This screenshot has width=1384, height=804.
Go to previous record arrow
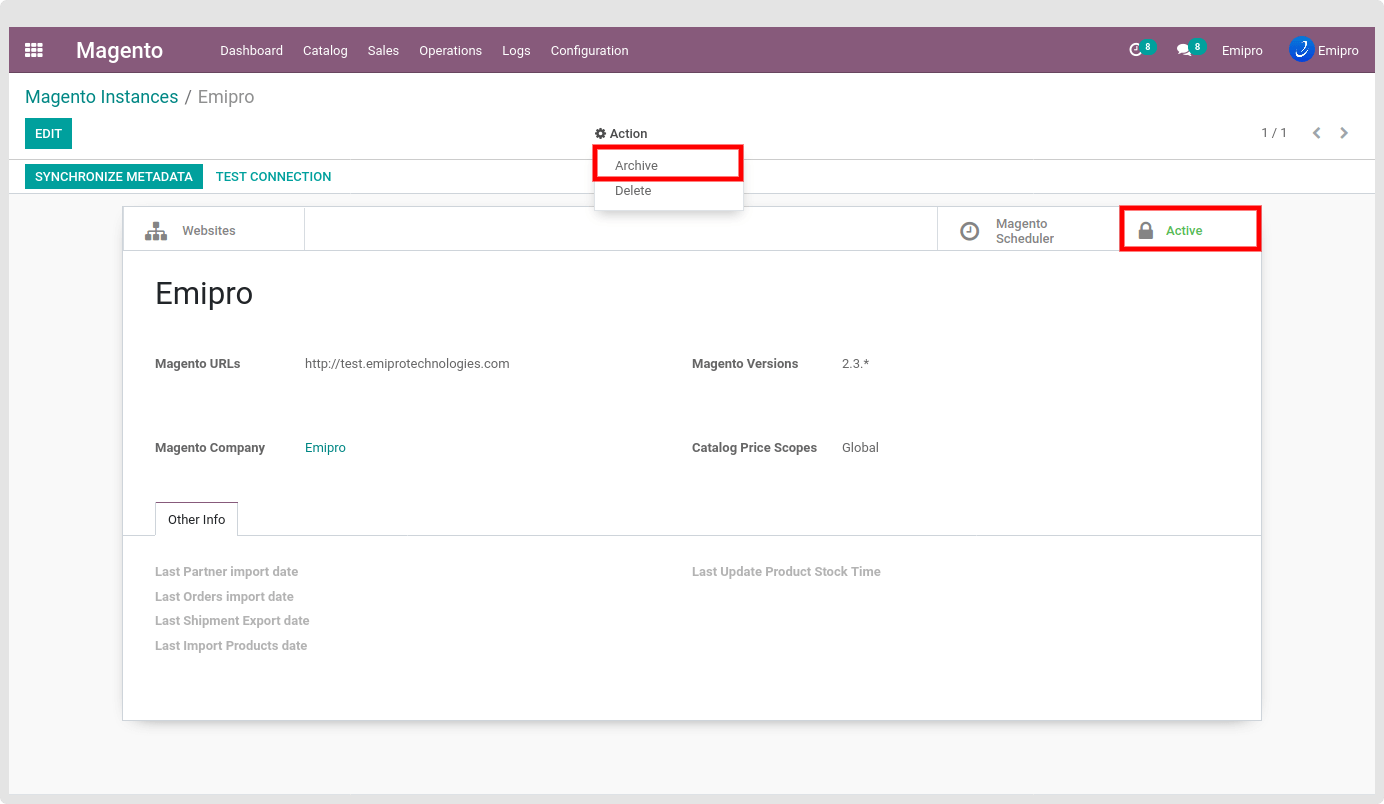pos(1316,133)
